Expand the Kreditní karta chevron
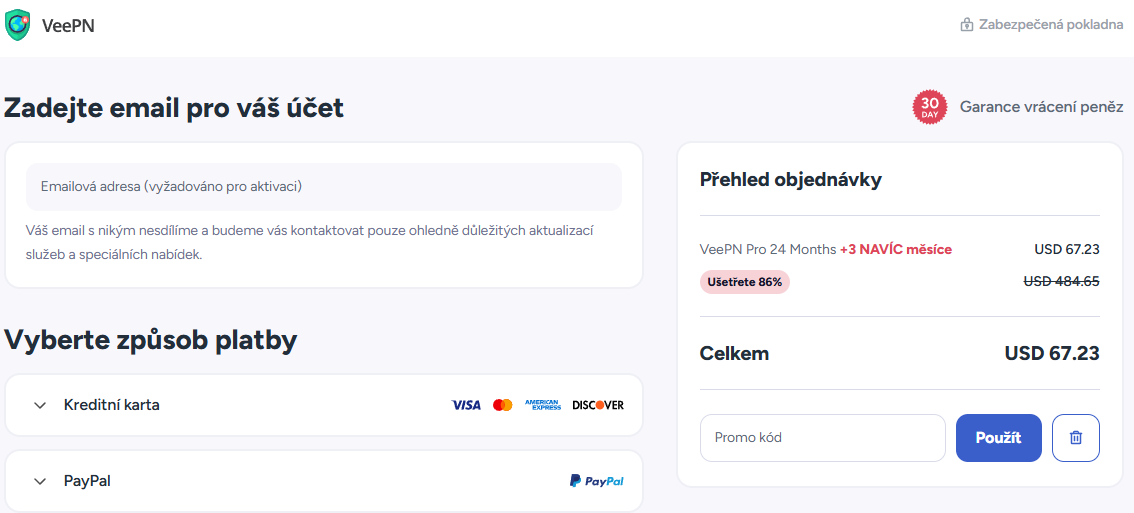Image resolution: width=1134 pixels, height=513 pixels. coord(40,405)
